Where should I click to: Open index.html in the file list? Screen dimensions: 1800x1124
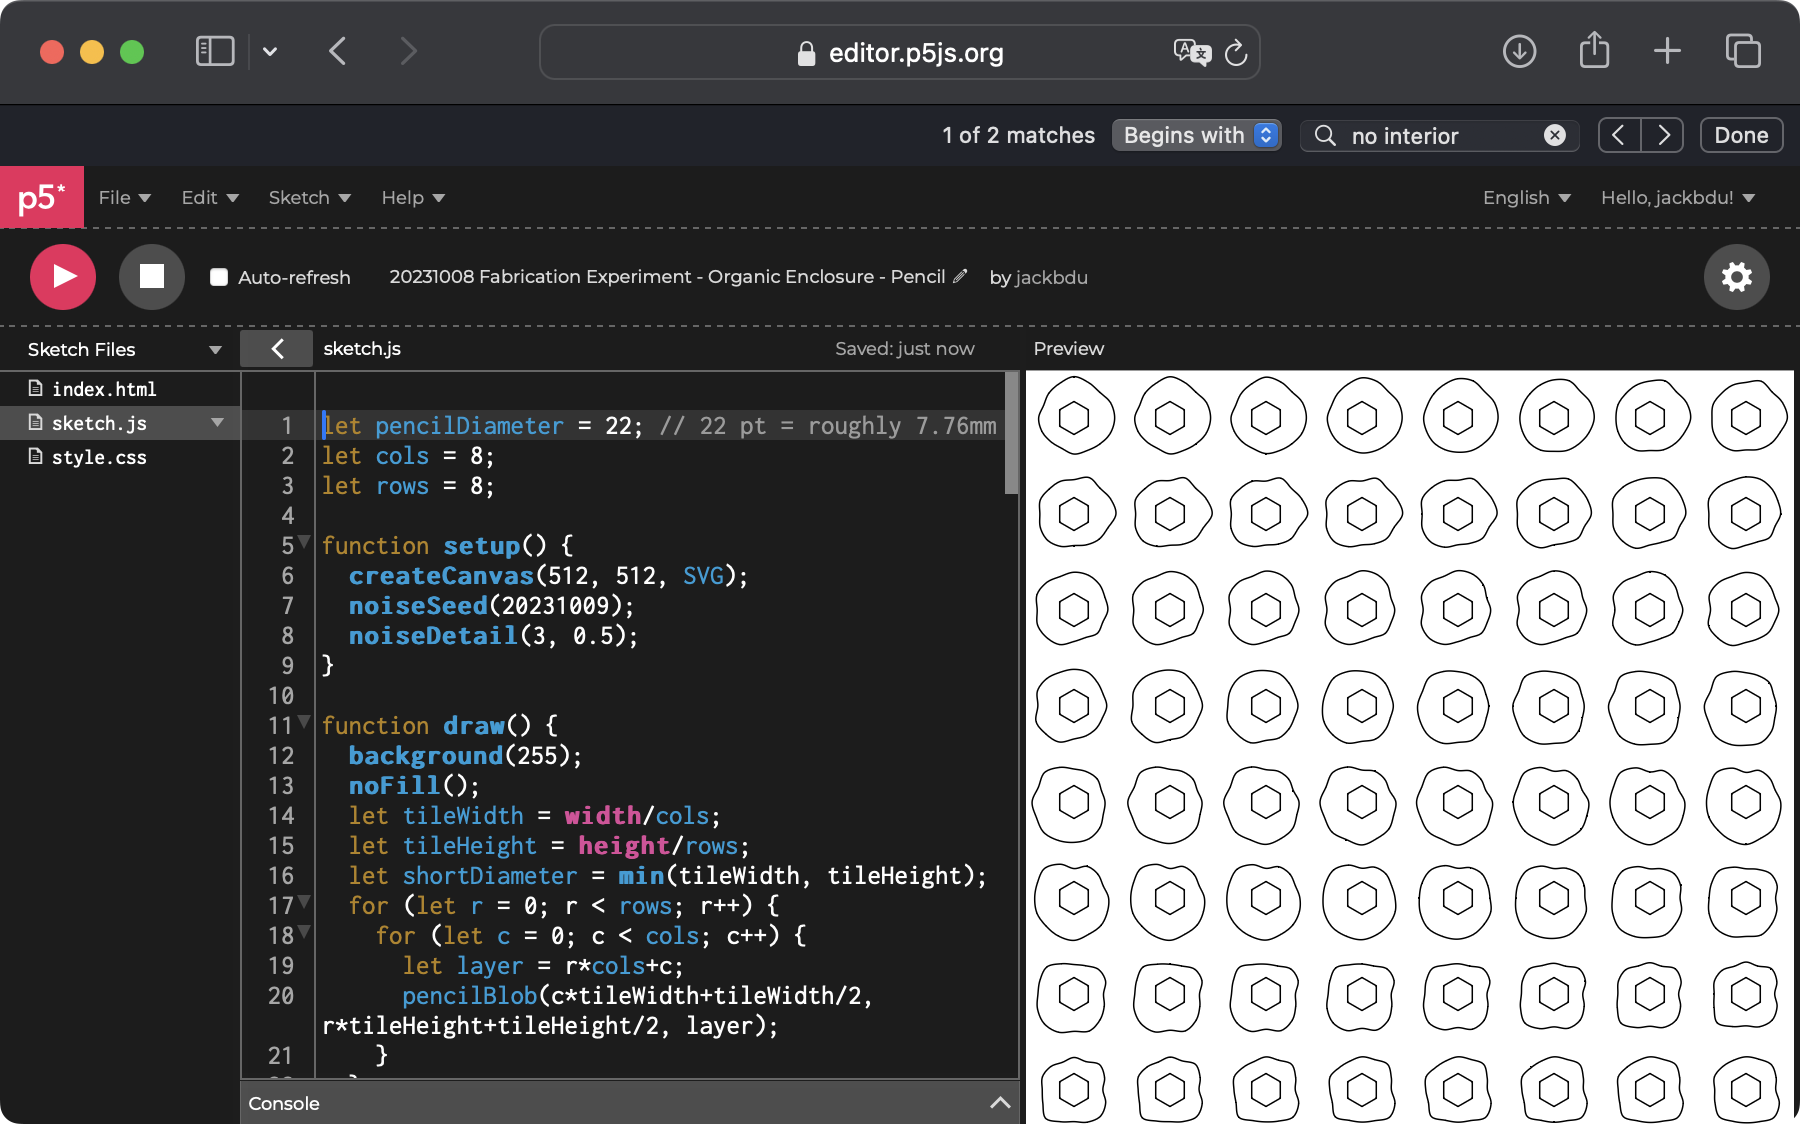[x=104, y=389]
